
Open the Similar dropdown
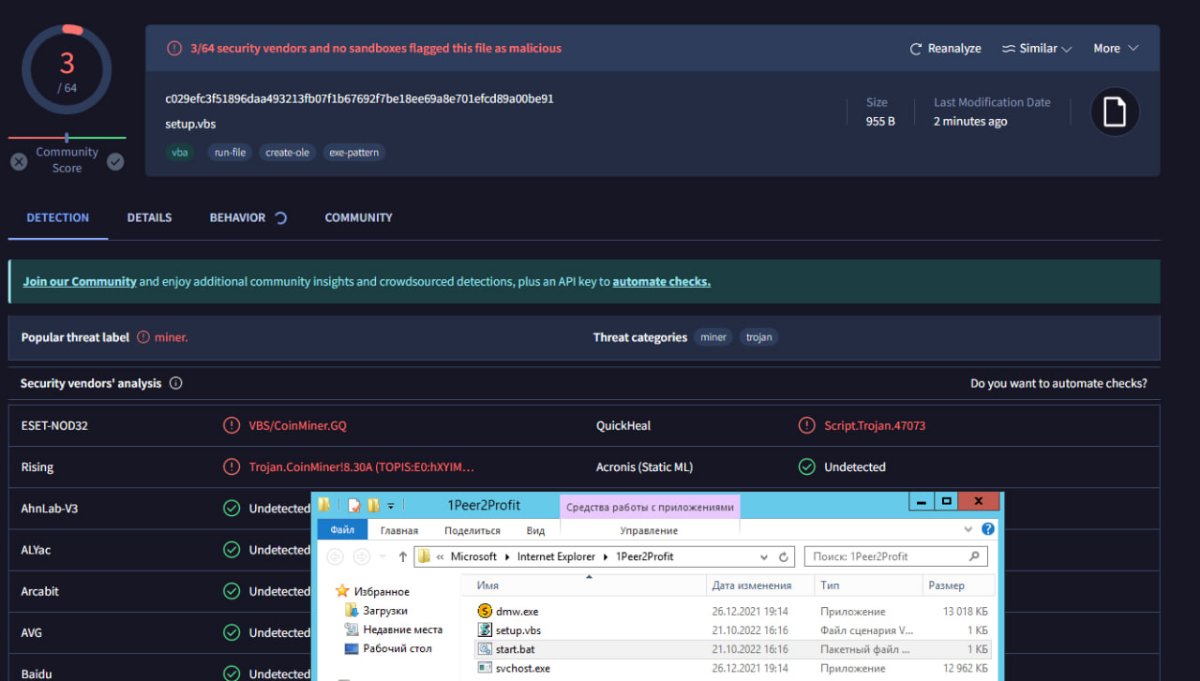pos(1037,49)
